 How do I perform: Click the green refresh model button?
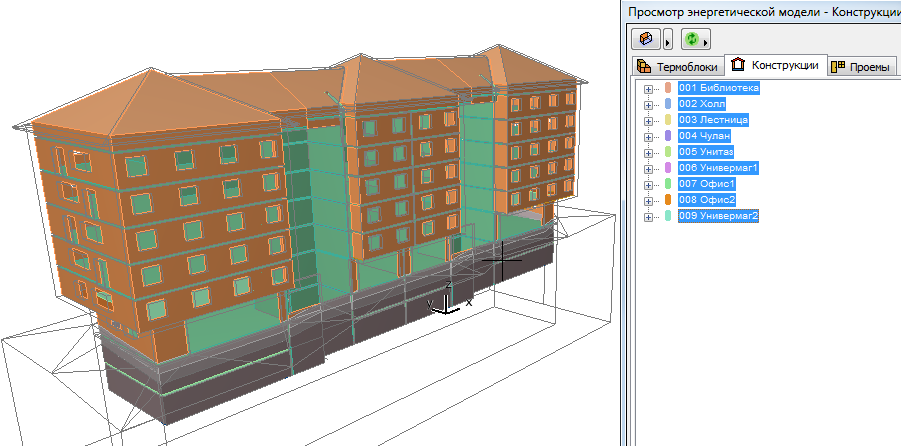(x=692, y=39)
